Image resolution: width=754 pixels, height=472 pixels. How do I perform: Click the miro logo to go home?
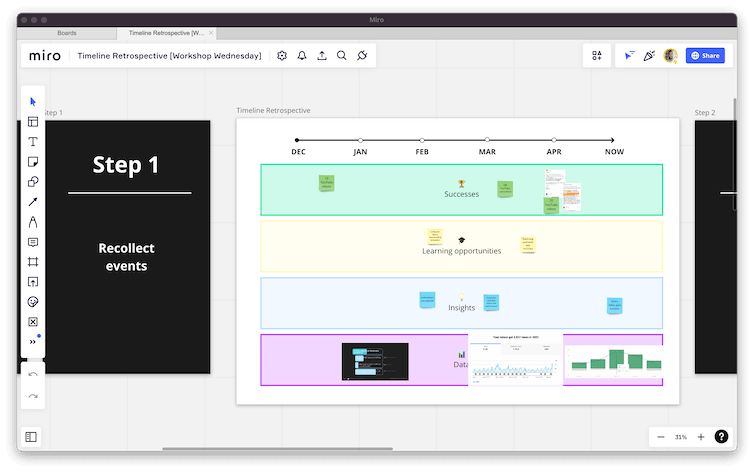pyautogui.click(x=45, y=56)
